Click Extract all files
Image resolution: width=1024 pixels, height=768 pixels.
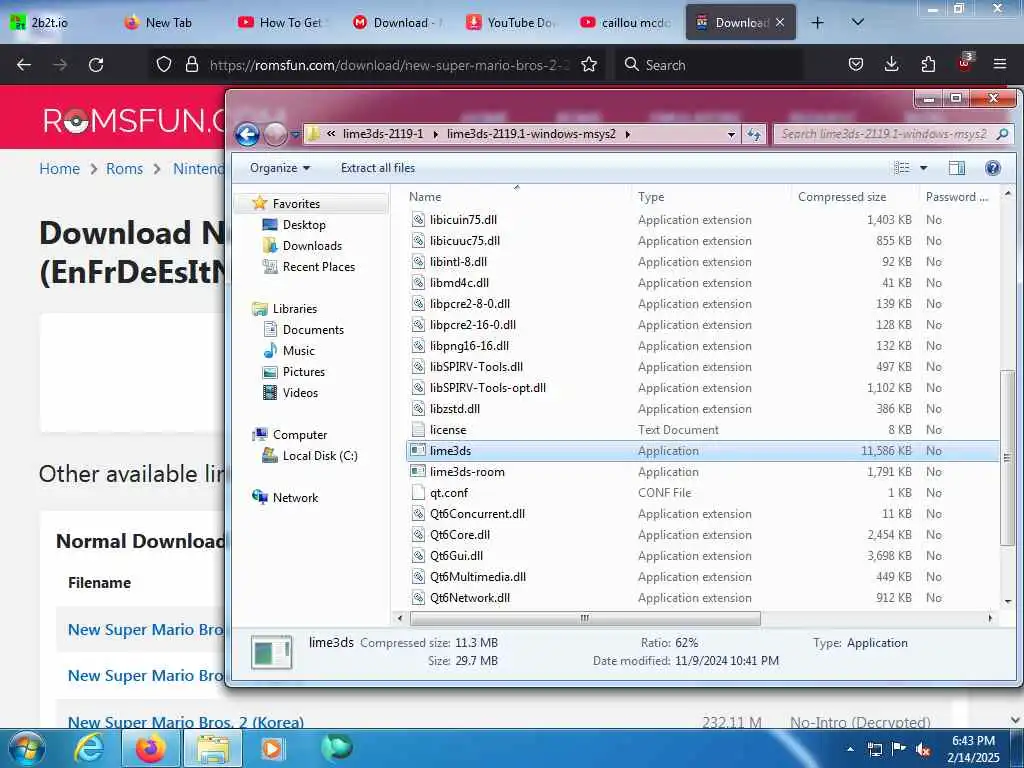(377, 168)
